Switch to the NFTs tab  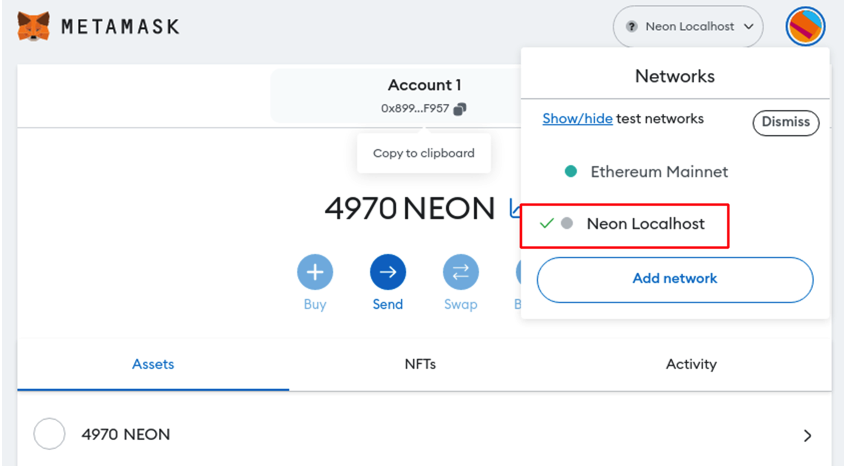(x=420, y=364)
